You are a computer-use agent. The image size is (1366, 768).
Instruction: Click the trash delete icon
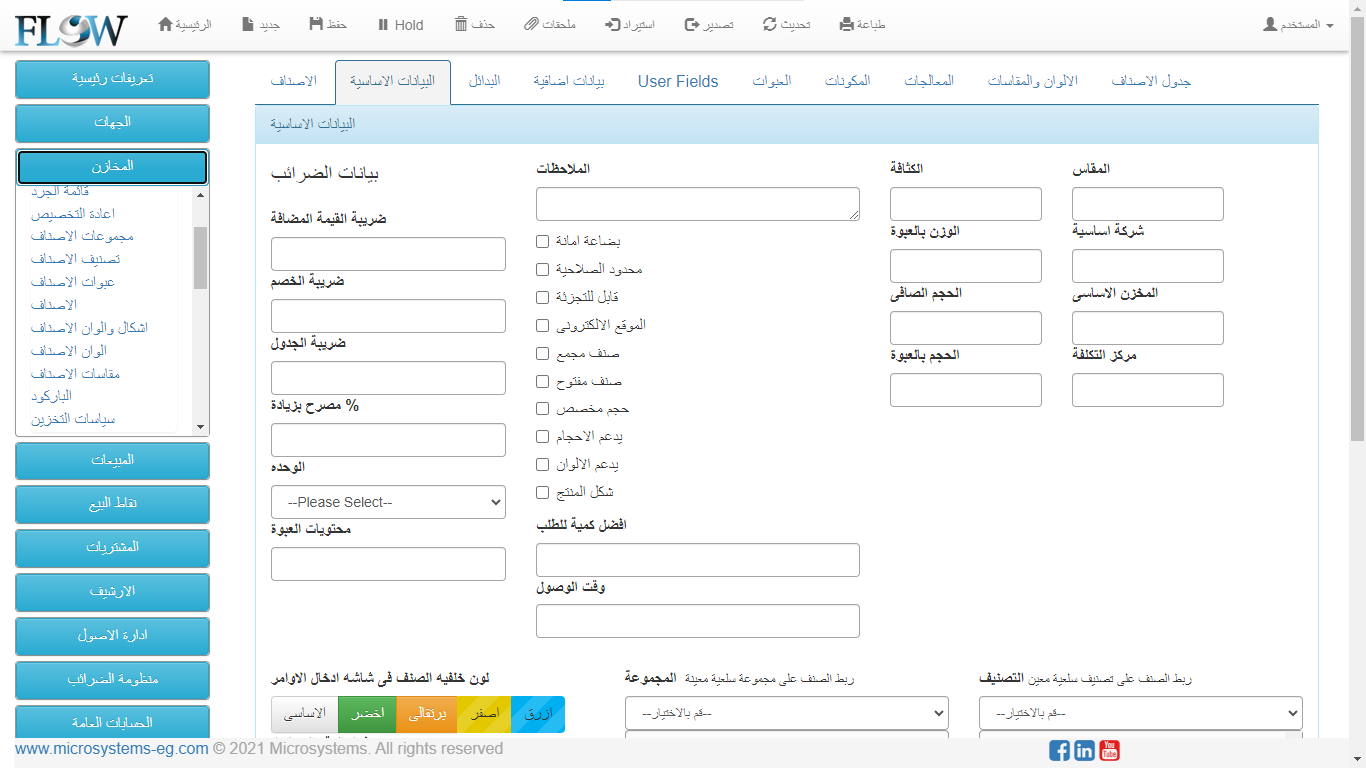(x=461, y=24)
